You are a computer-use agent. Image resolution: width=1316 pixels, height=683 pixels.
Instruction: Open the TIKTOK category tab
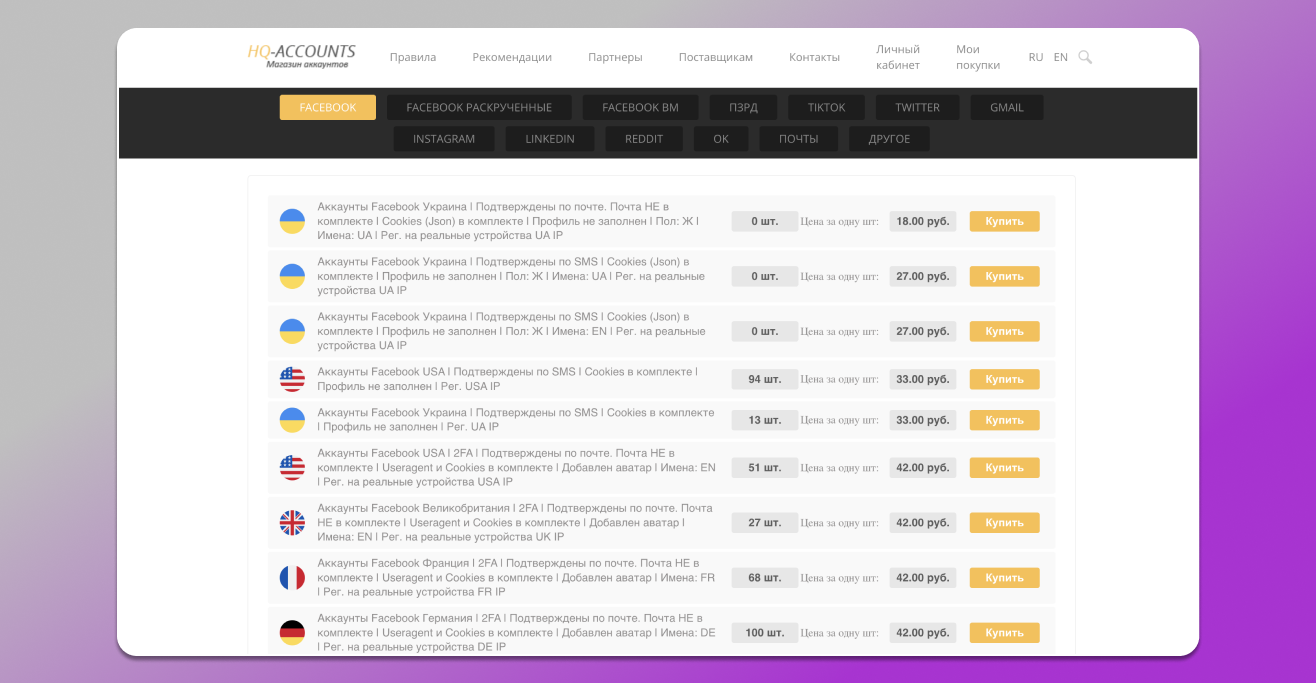click(x=827, y=107)
